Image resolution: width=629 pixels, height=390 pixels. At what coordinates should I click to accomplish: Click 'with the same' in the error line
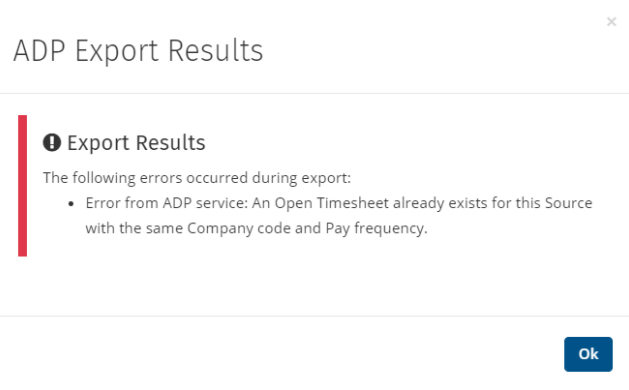(134, 228)
